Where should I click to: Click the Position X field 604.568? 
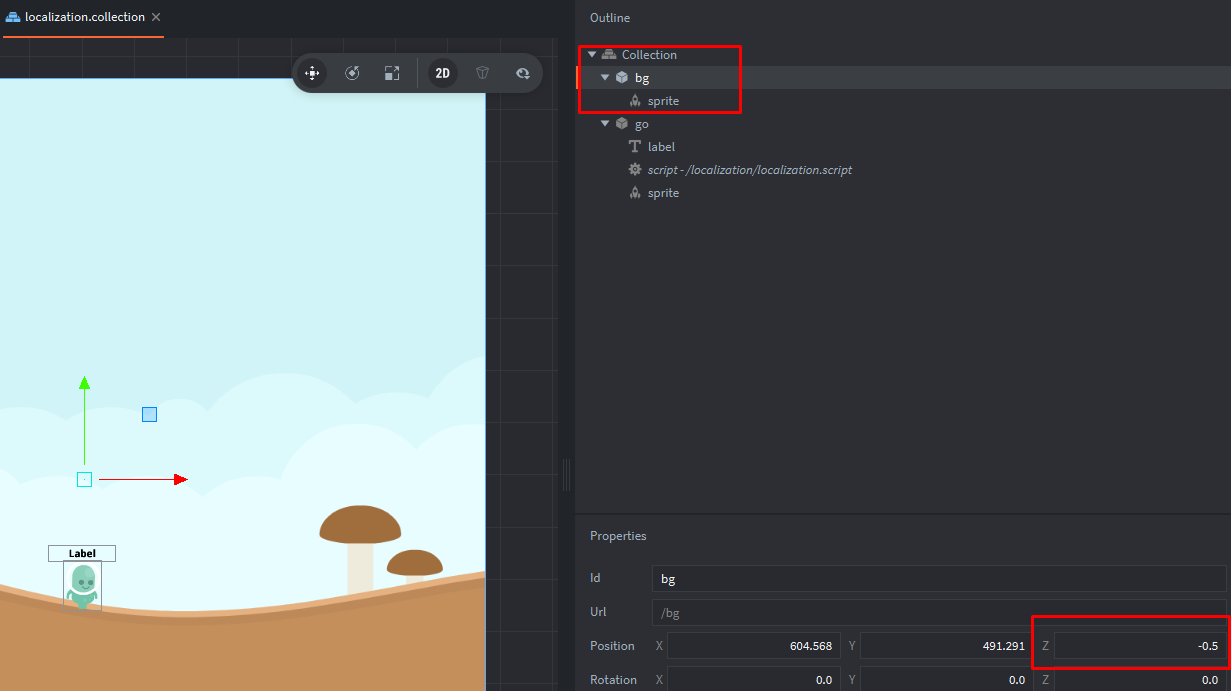(x=754, y=646)
